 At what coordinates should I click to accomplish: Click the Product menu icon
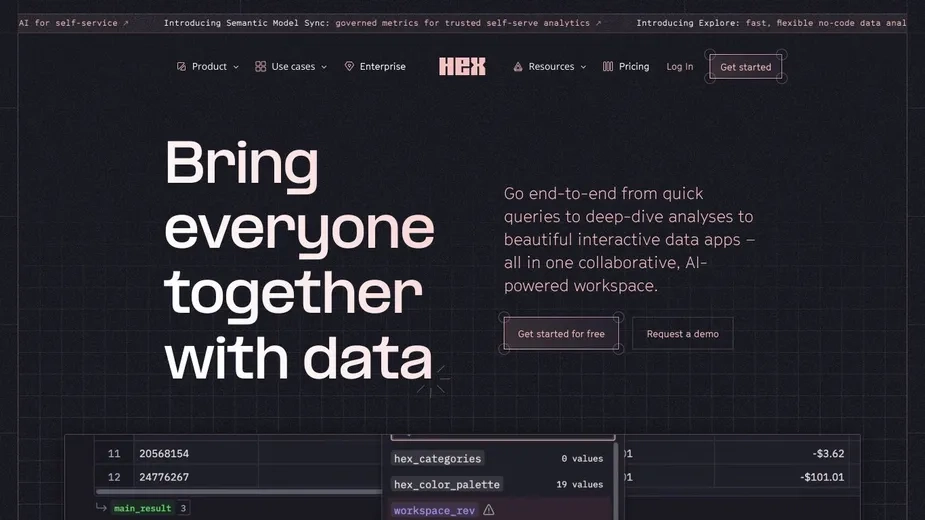(x=181, y=67)
